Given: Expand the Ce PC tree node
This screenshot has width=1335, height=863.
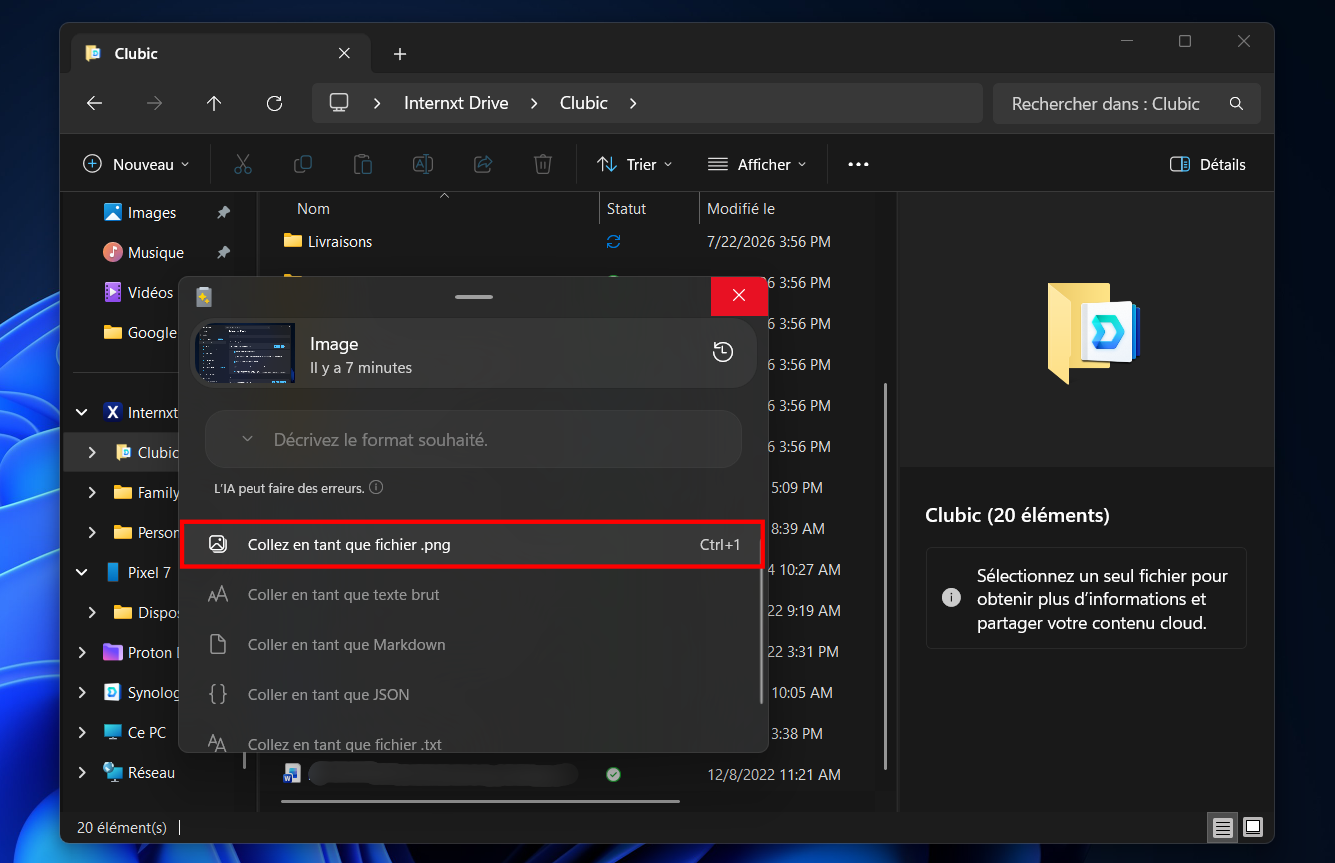Looking at the screenshot, I should click(82, 733).
